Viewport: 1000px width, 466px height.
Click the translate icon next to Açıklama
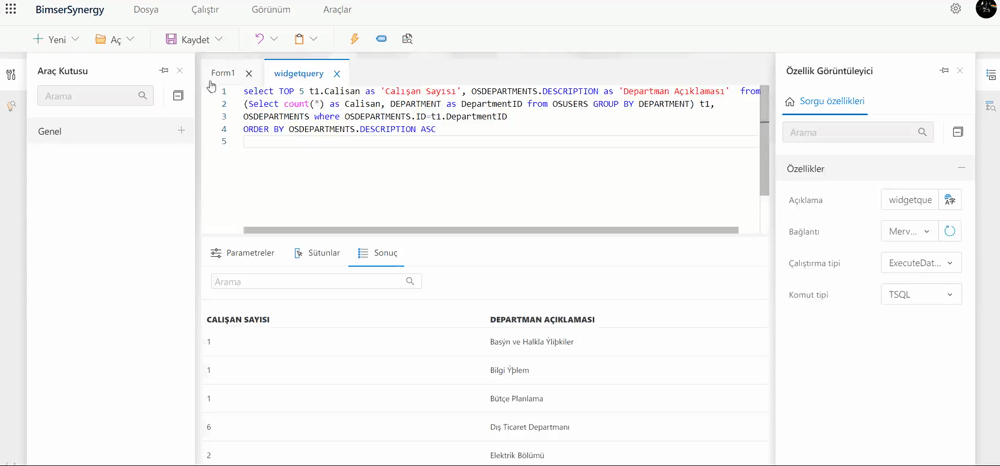click(950, 200)
